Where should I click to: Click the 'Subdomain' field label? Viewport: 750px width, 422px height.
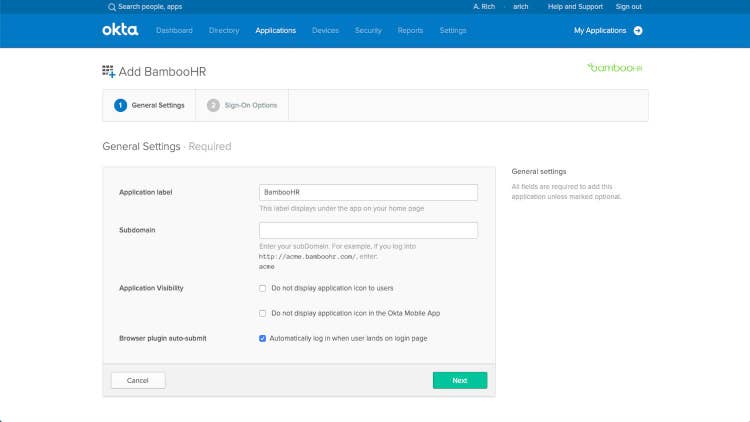click(137, 230)
